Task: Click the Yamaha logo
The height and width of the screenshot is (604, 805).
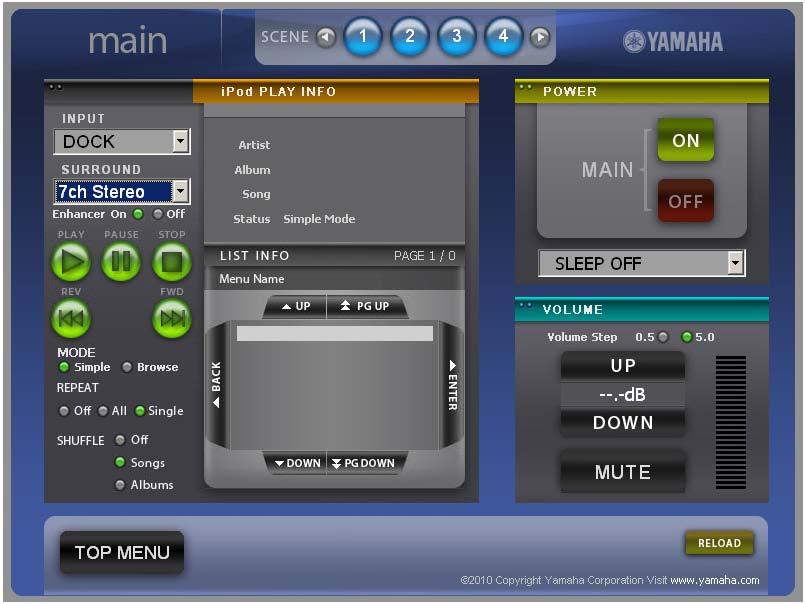Action: click(673, 42)
